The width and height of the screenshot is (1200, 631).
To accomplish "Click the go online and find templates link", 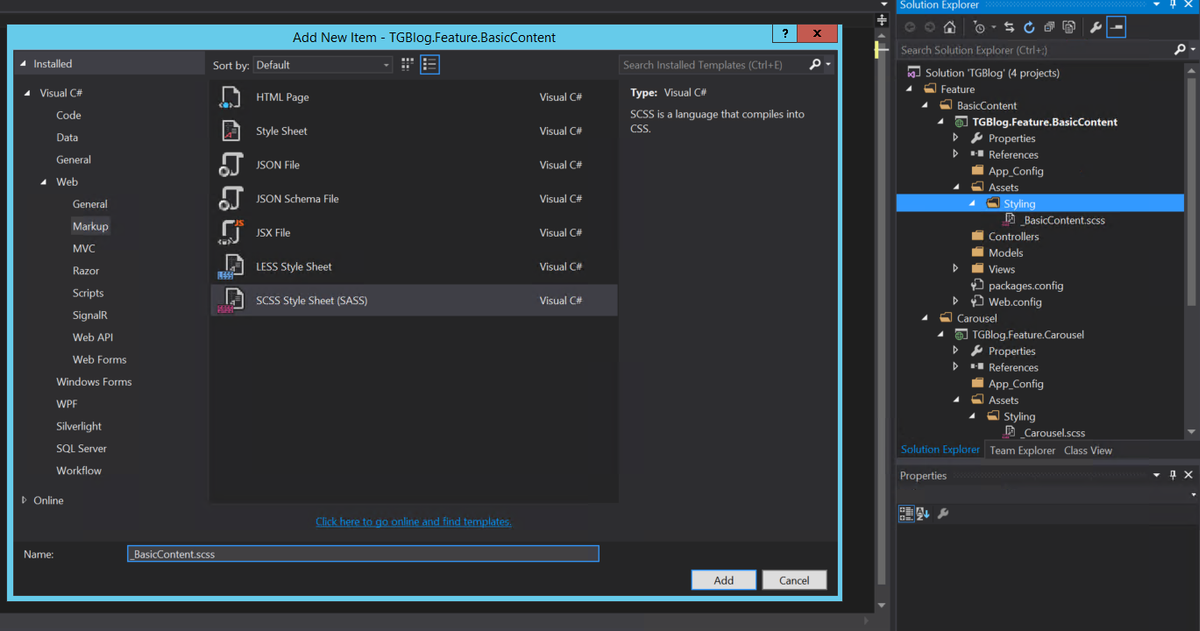I will (x=413, y=522).
